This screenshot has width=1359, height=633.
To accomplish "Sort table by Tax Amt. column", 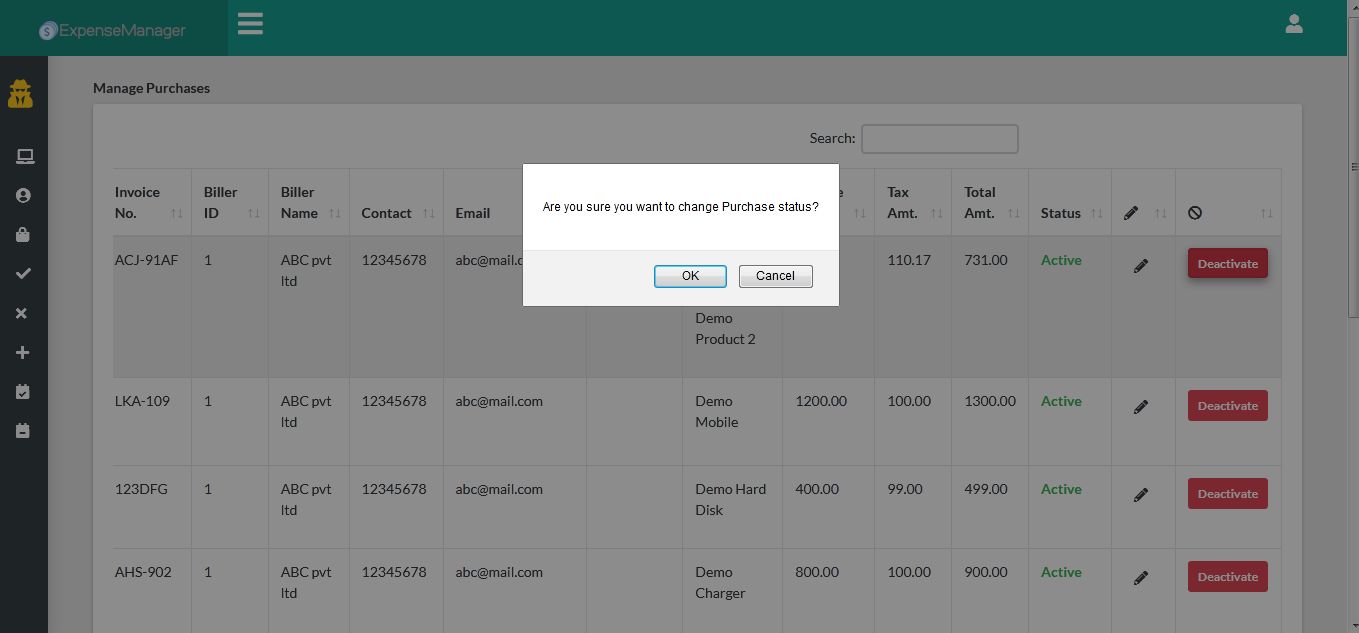I will coord(914,202).
